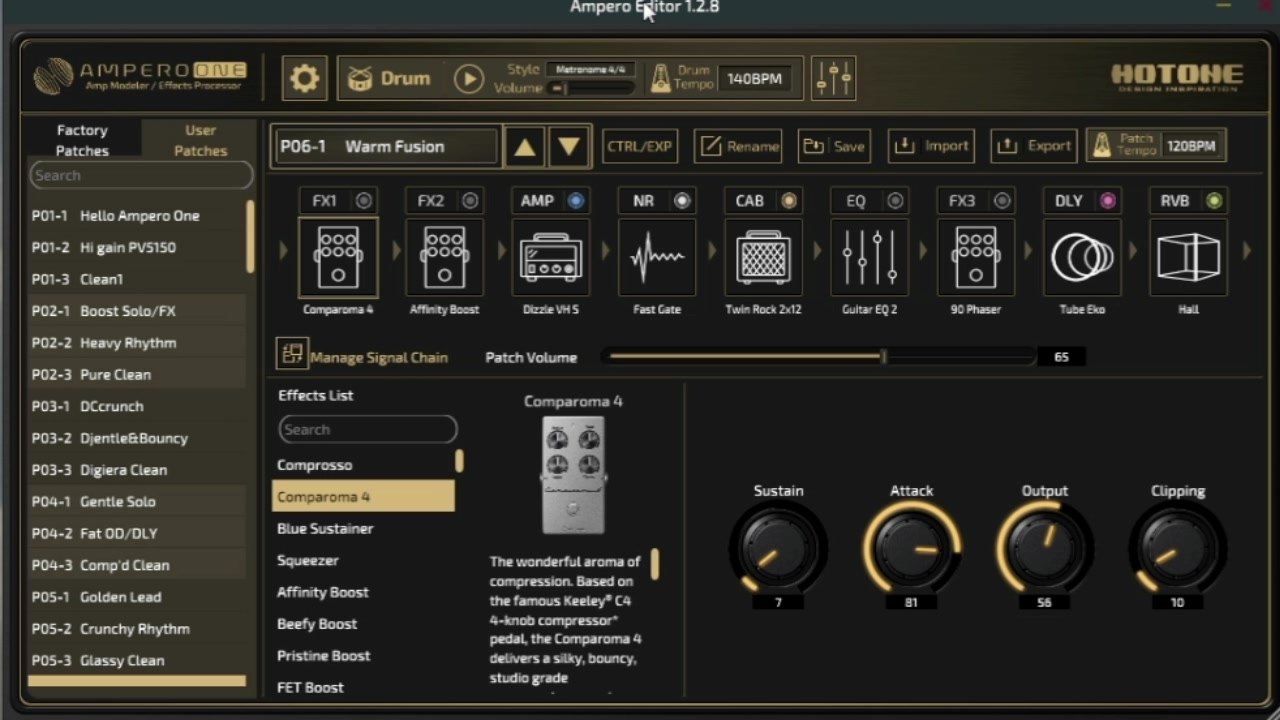This screenshot has width=1280, height=720.
Task: Open the mixer sliders icon
Action: click(x=833, y=78)
